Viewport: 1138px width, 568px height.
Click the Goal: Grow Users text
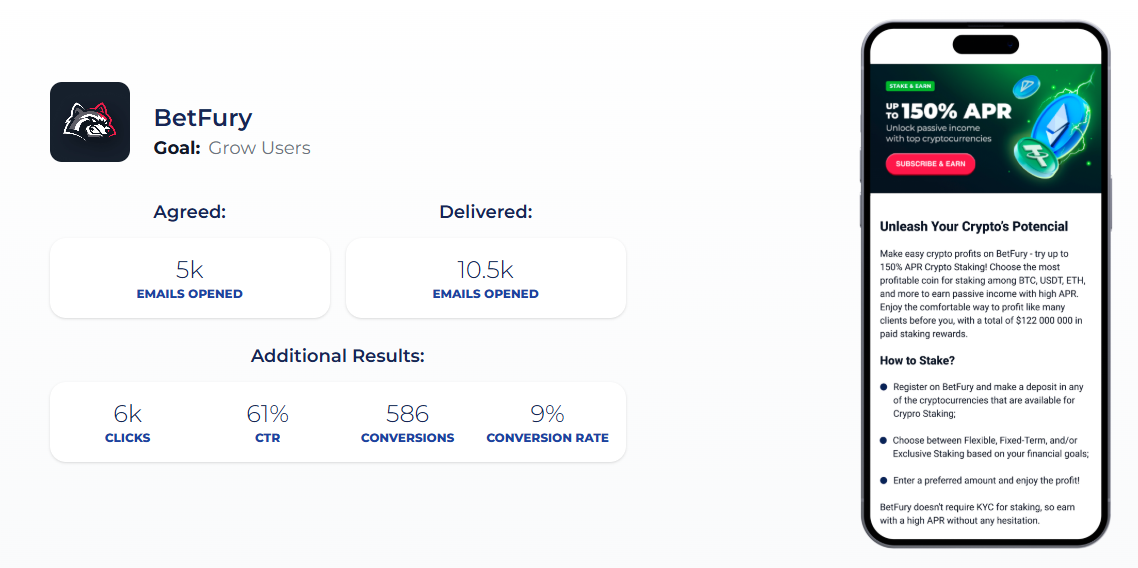pos(232,148)
